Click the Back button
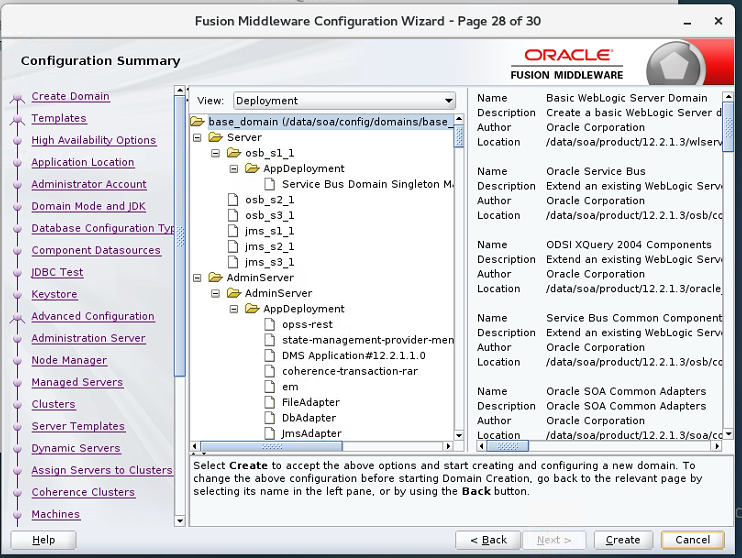Screen dimensions: 742x558 488,540
